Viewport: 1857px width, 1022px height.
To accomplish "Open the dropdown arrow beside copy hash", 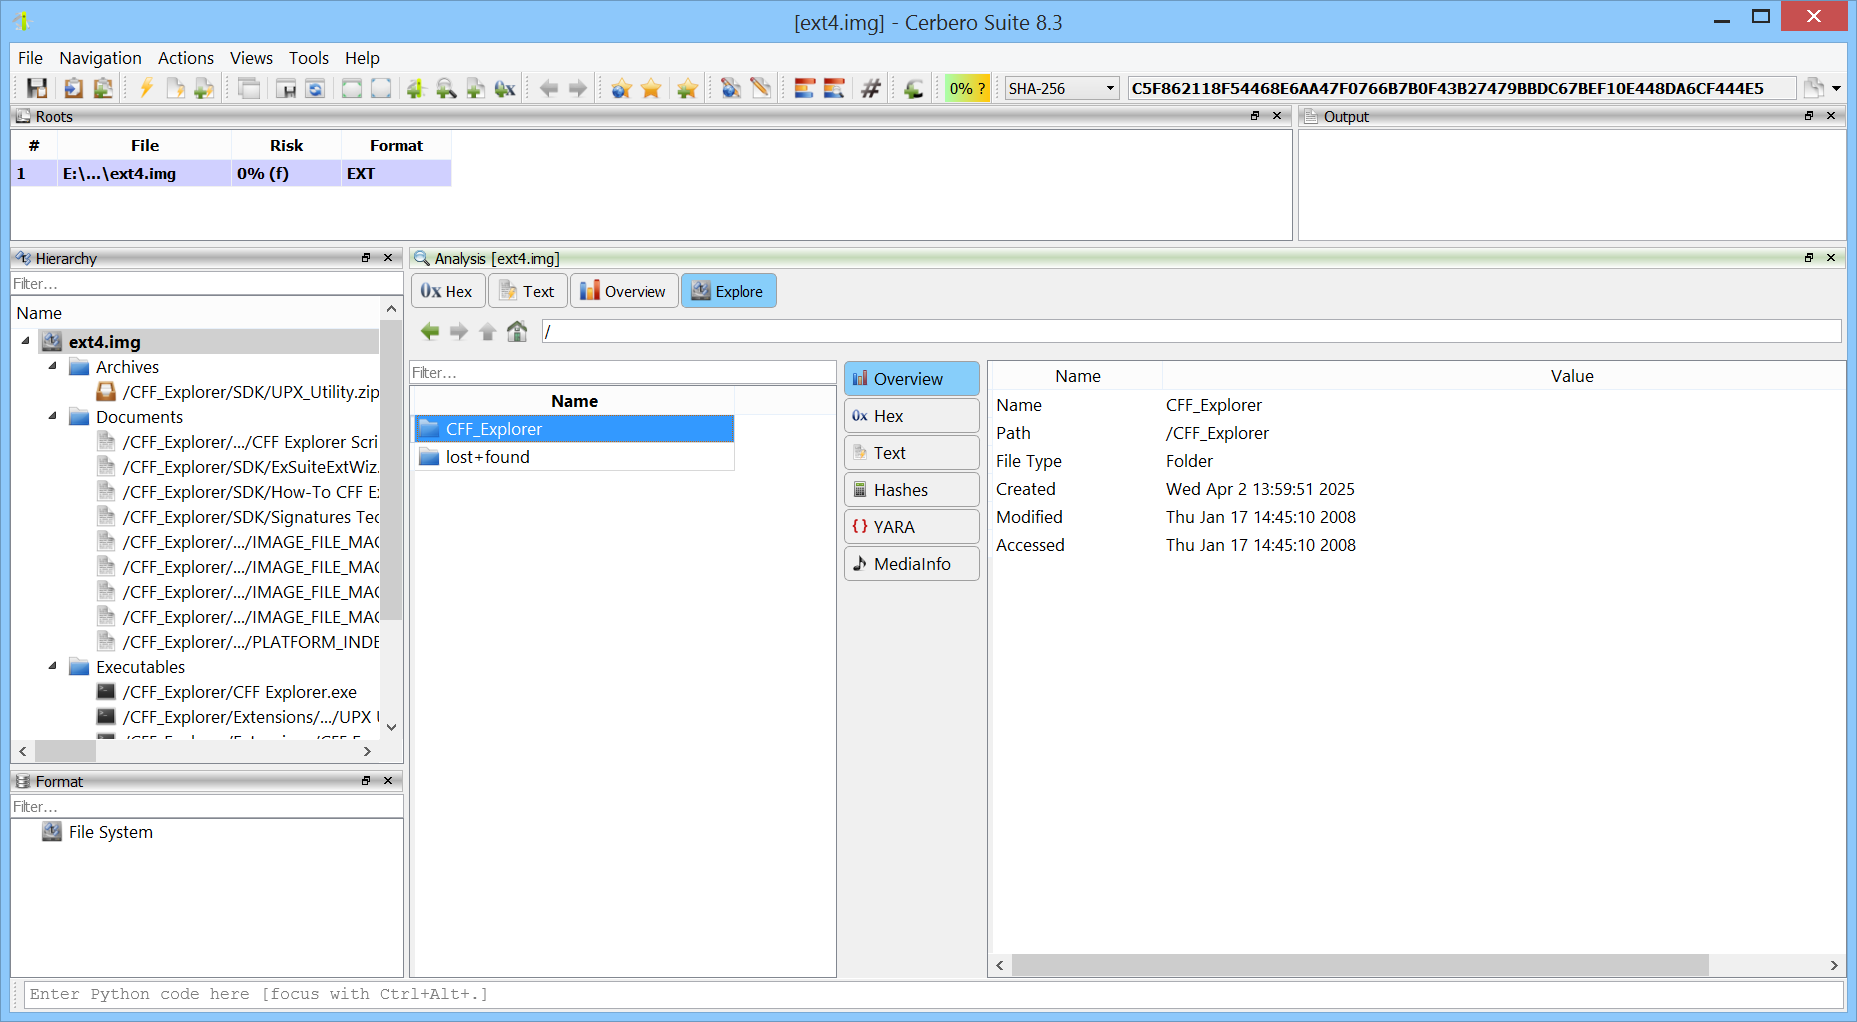I will [x=1837, y=88].
